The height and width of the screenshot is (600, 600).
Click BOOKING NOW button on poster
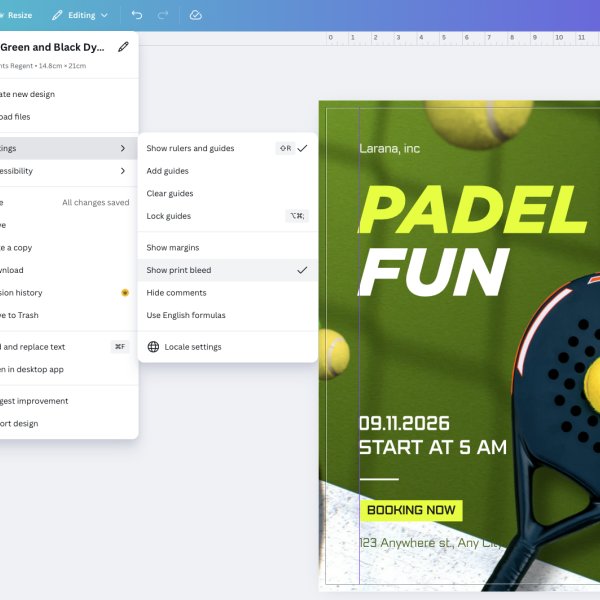[410, 510]
